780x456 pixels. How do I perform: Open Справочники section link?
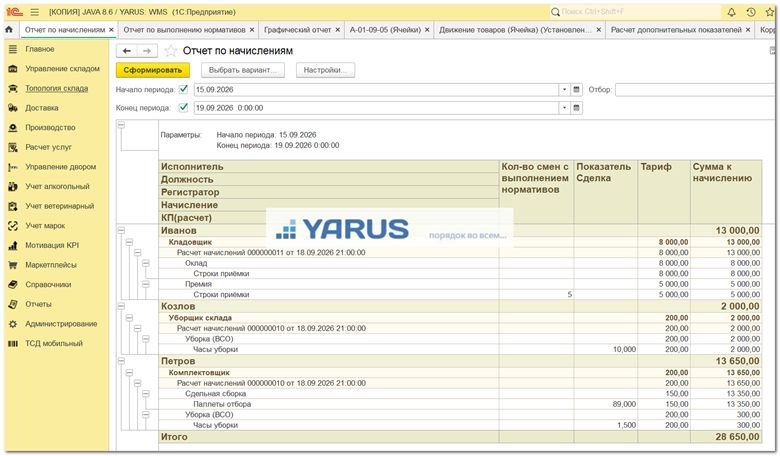48,284
